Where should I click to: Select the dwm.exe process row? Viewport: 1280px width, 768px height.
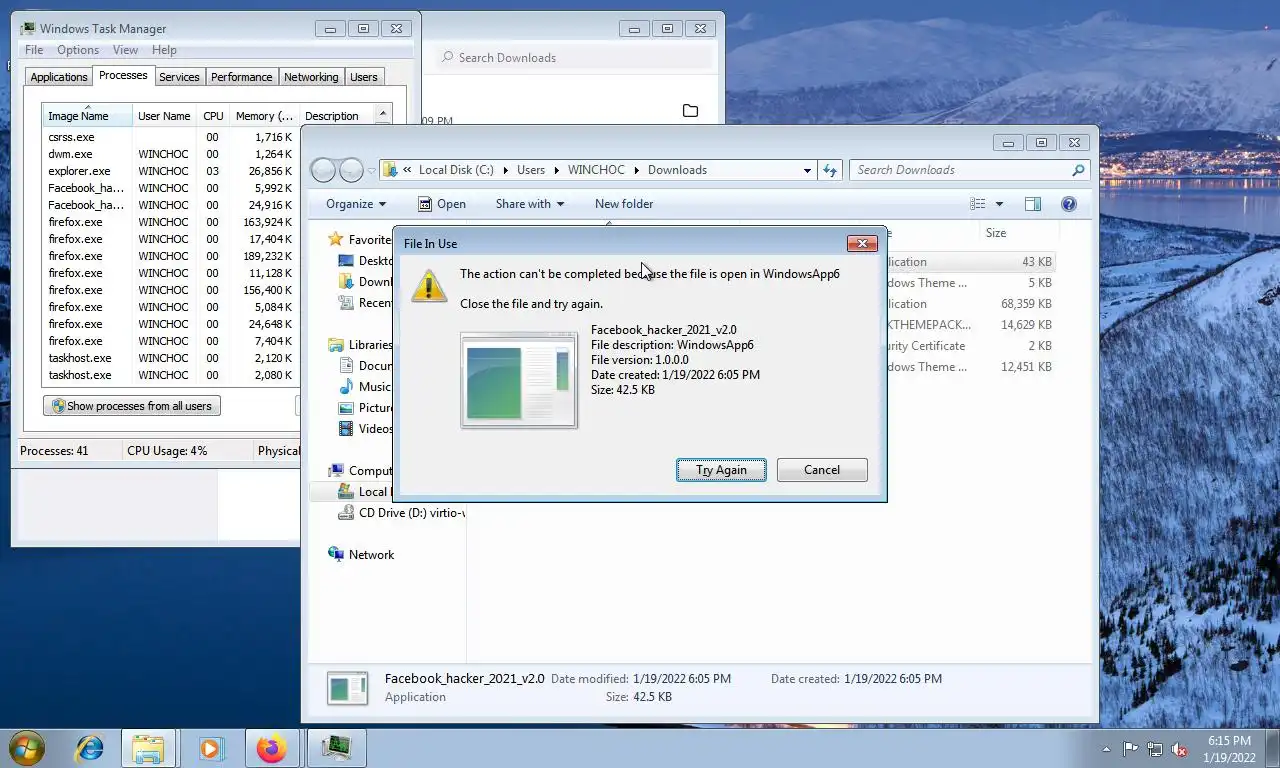pos(170,154)
